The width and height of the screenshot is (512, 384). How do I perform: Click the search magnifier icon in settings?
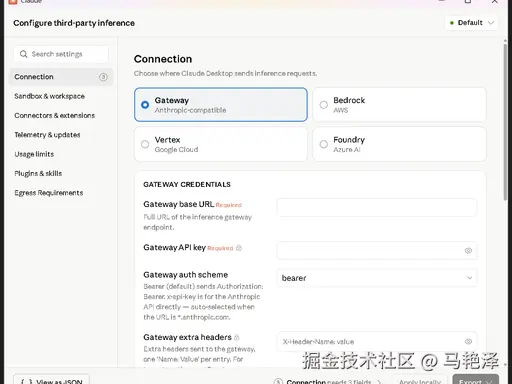click(23, 54)
